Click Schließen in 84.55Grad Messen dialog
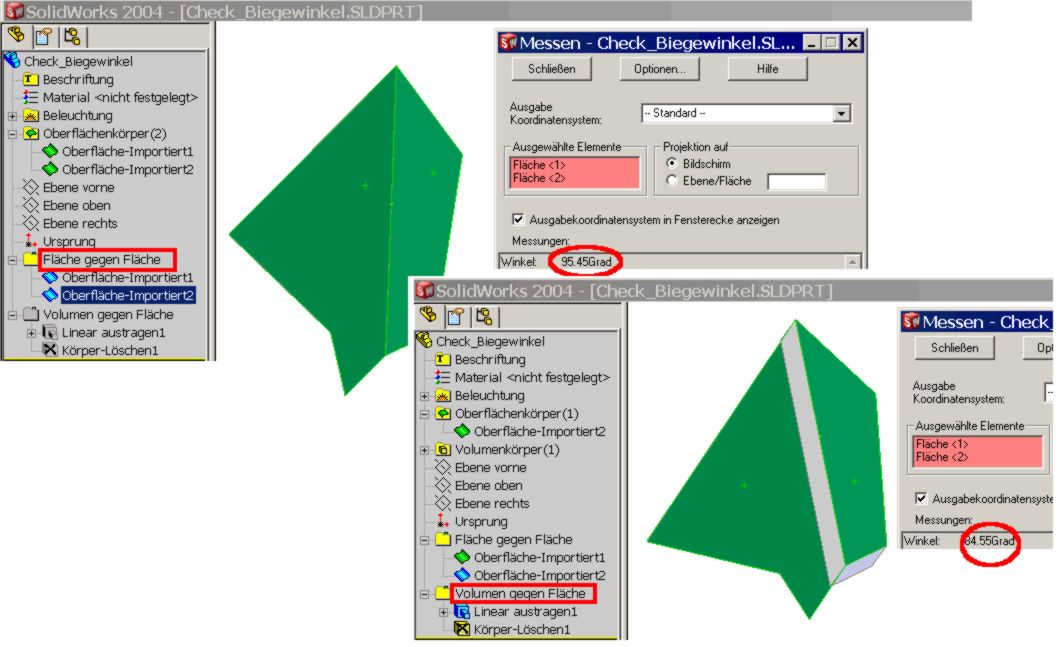The width and height of the screenshot is (1058, 647). pos(954,347)
